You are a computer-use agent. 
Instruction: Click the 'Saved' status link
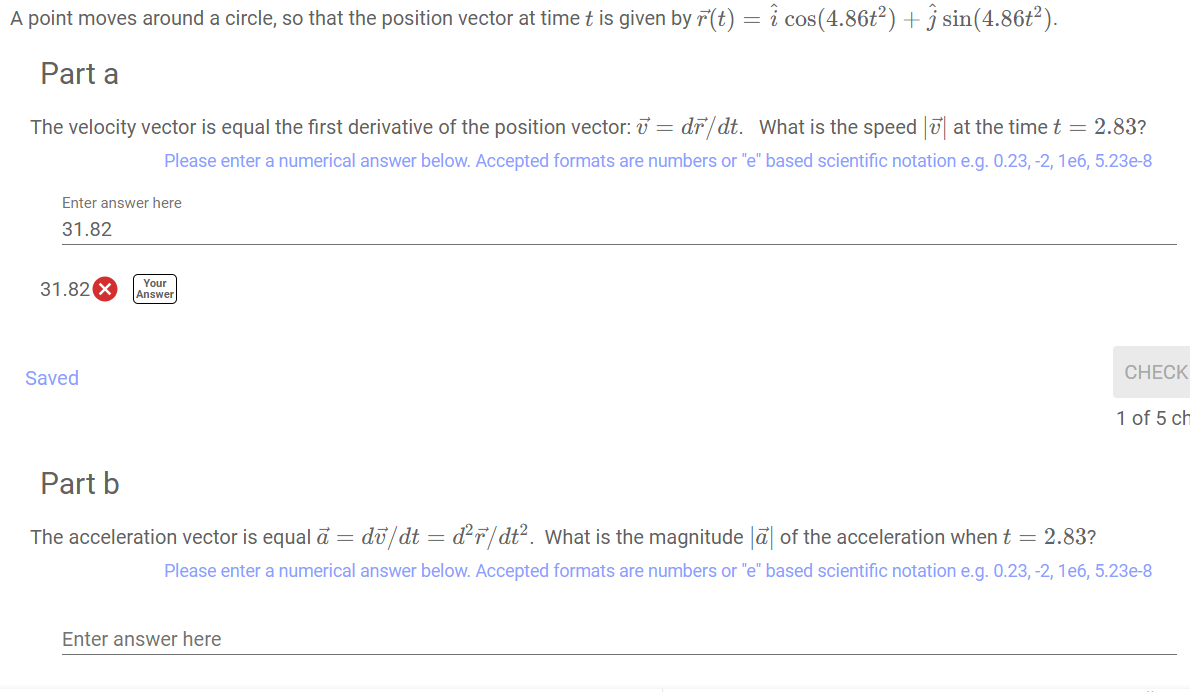pyautogui.click(x=51, y=377)
